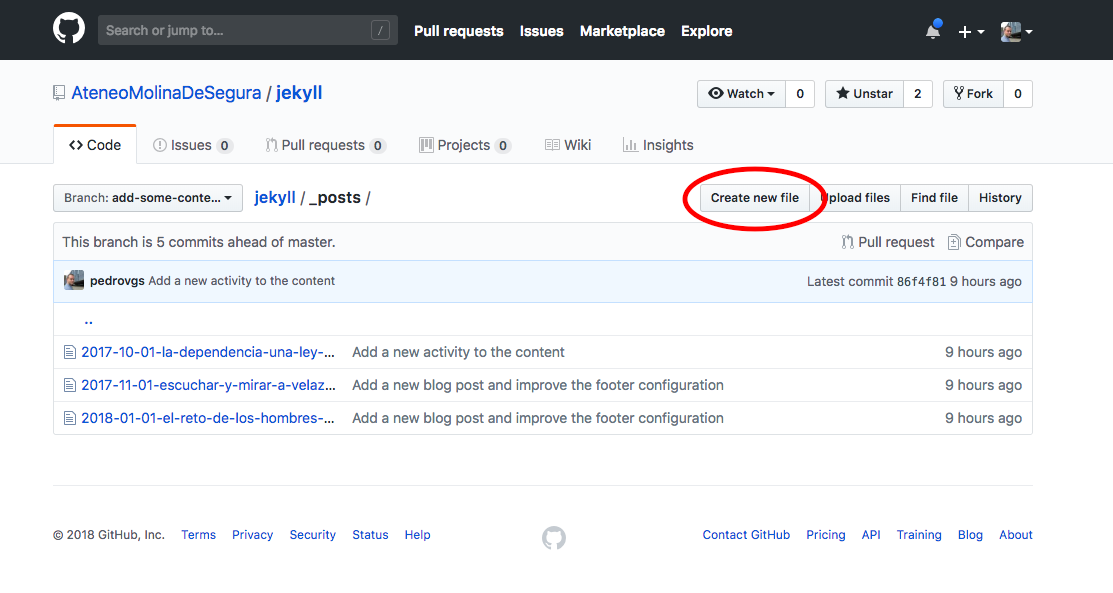This screenshot has width=1113, height=593.
Task: Click Upload files button
Action: point(855,198)
